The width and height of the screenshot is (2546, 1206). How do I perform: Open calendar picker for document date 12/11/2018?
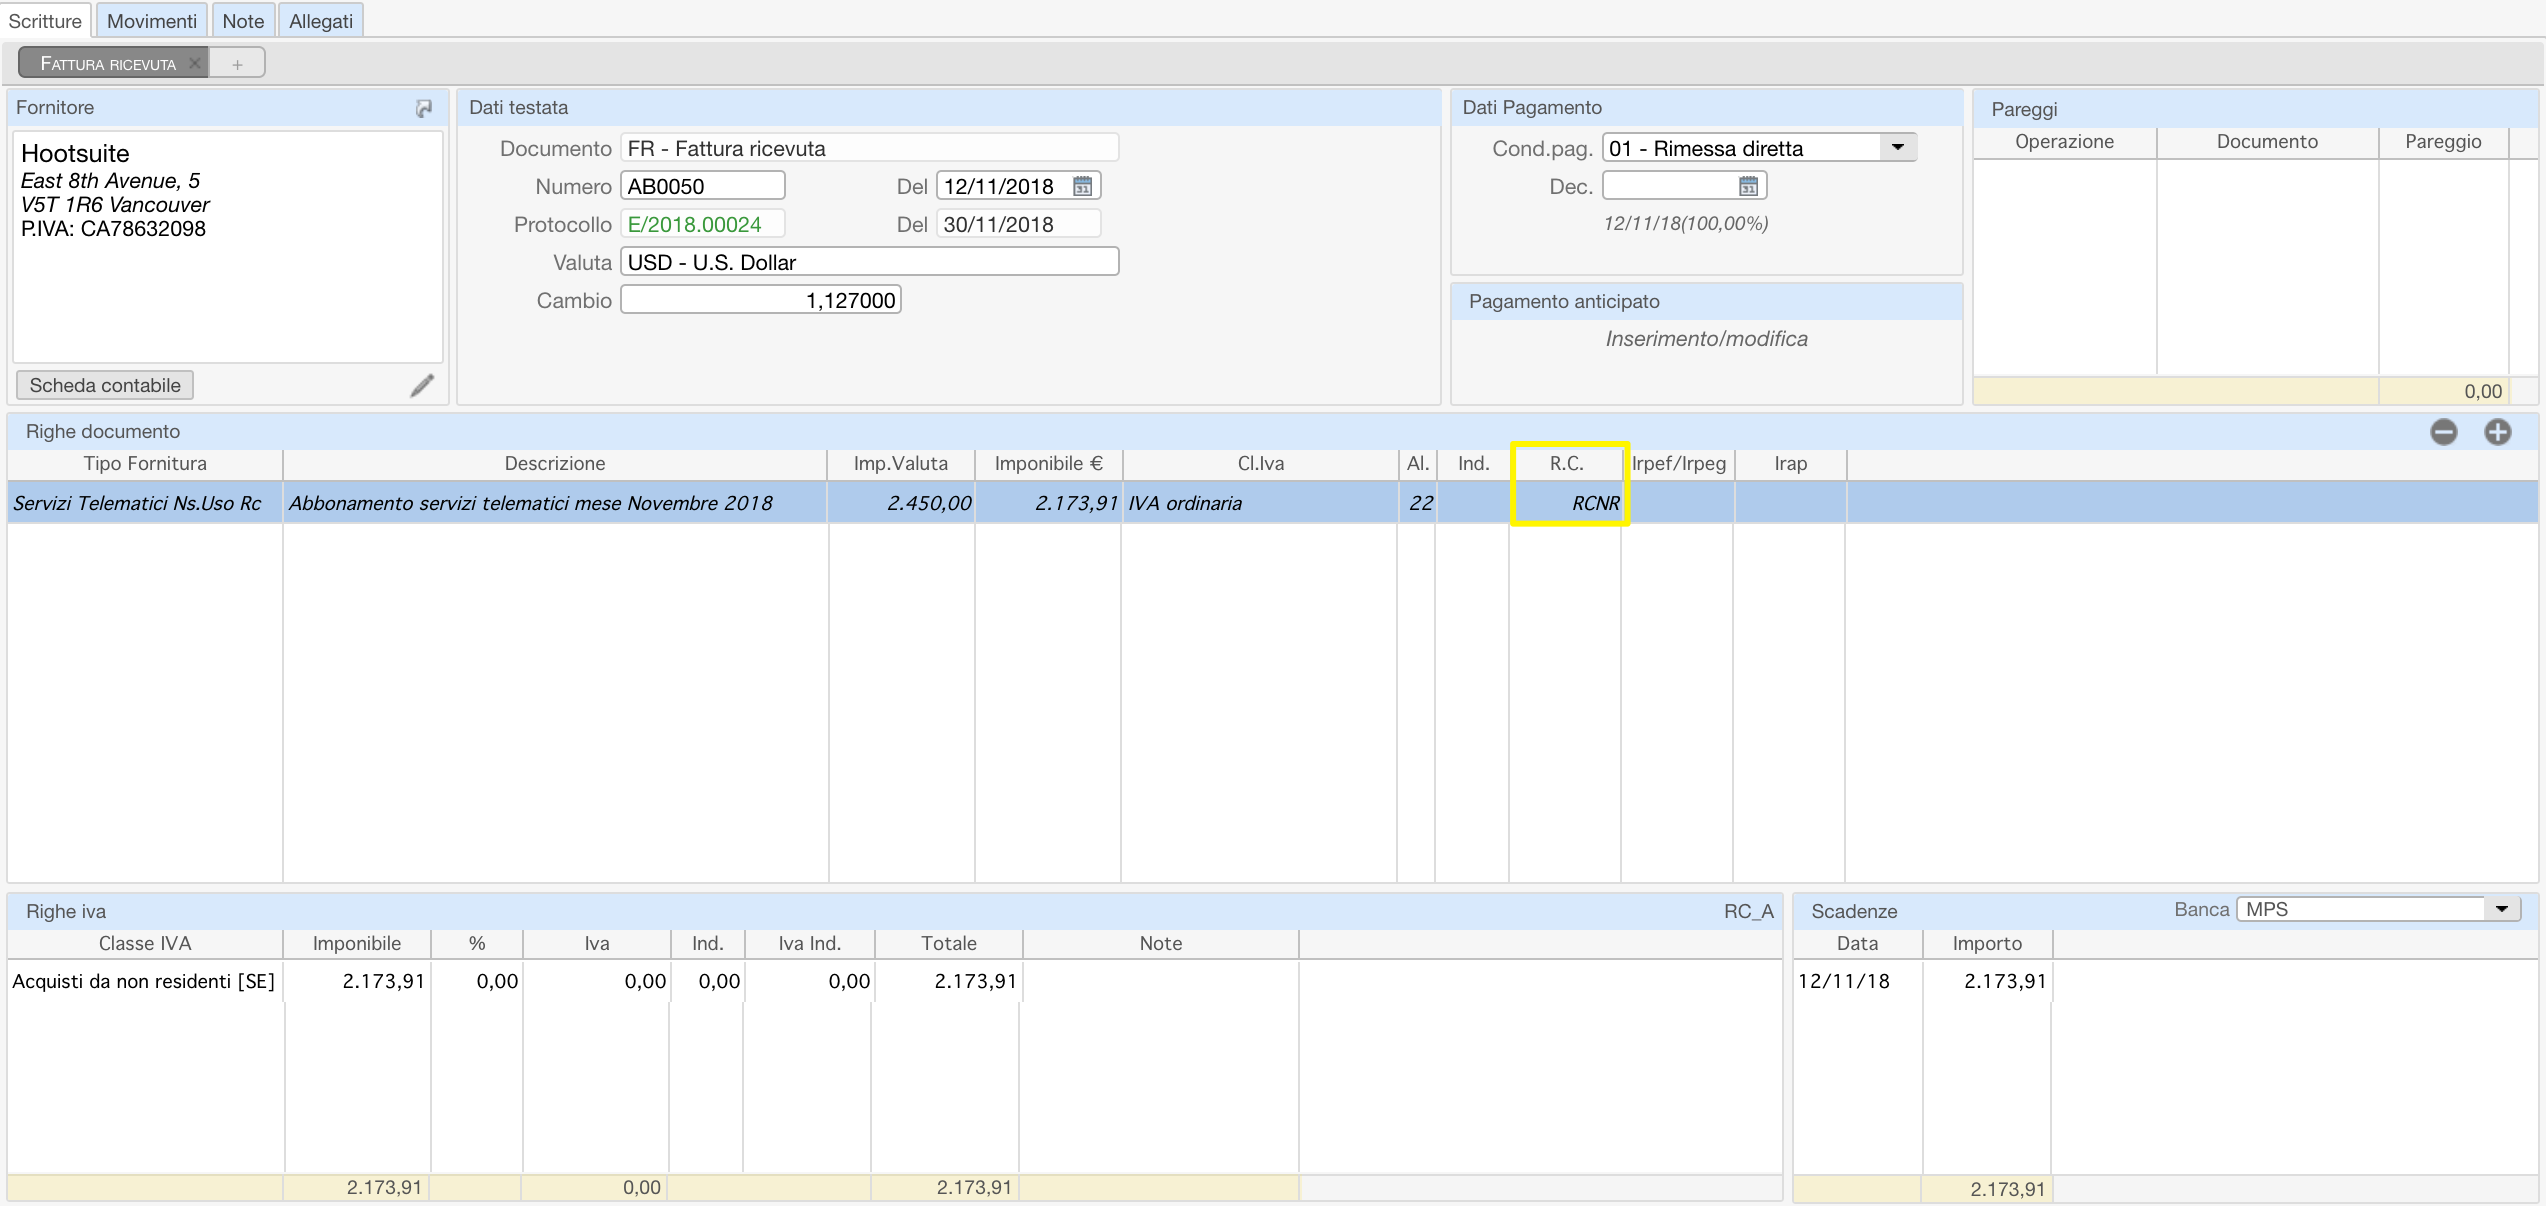(x=1082, y=186)
